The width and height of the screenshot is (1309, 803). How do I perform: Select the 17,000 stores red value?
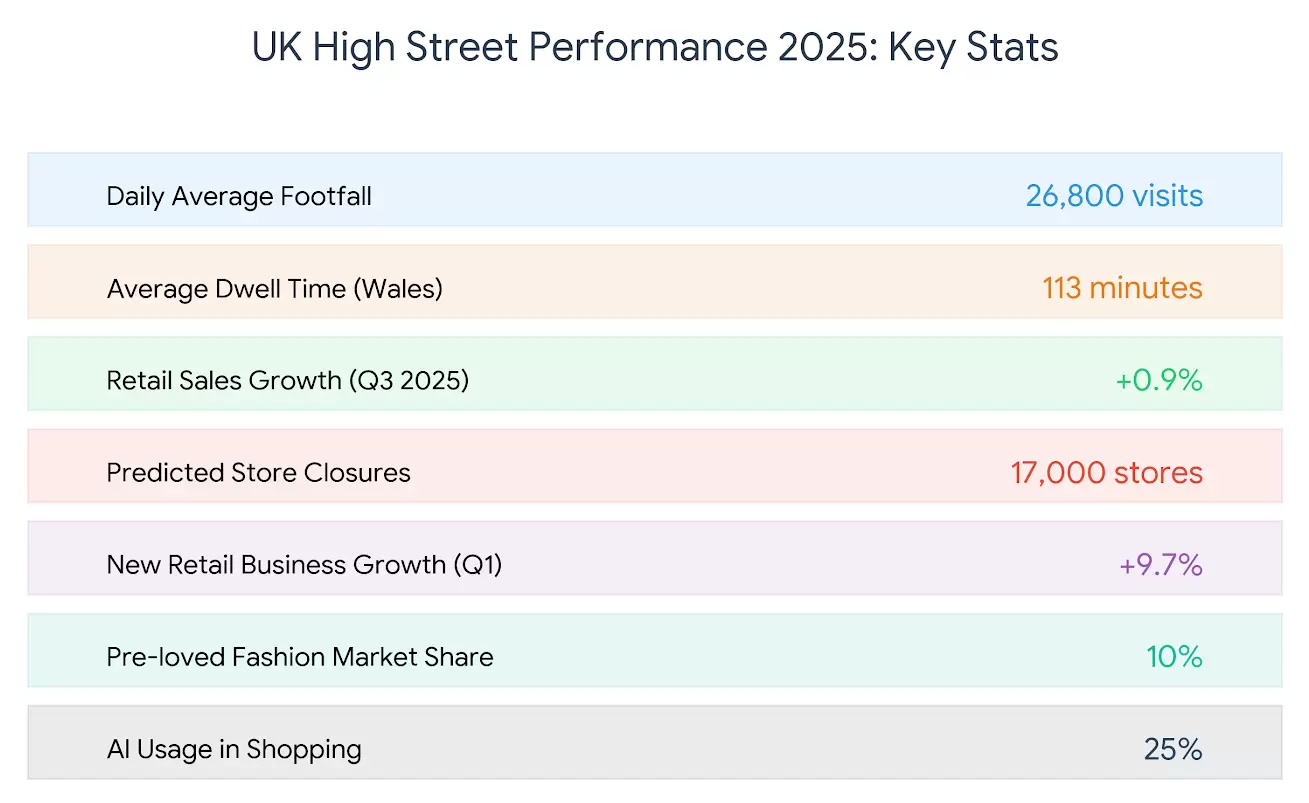(x=1106, y=472)
